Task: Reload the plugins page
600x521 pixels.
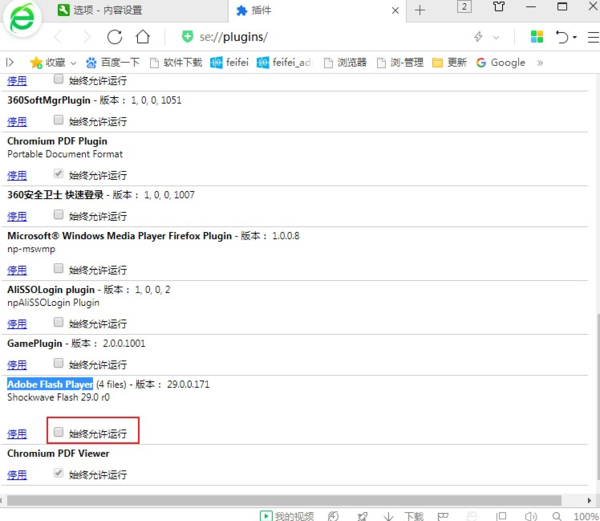Action: click(x=114, y=37)
